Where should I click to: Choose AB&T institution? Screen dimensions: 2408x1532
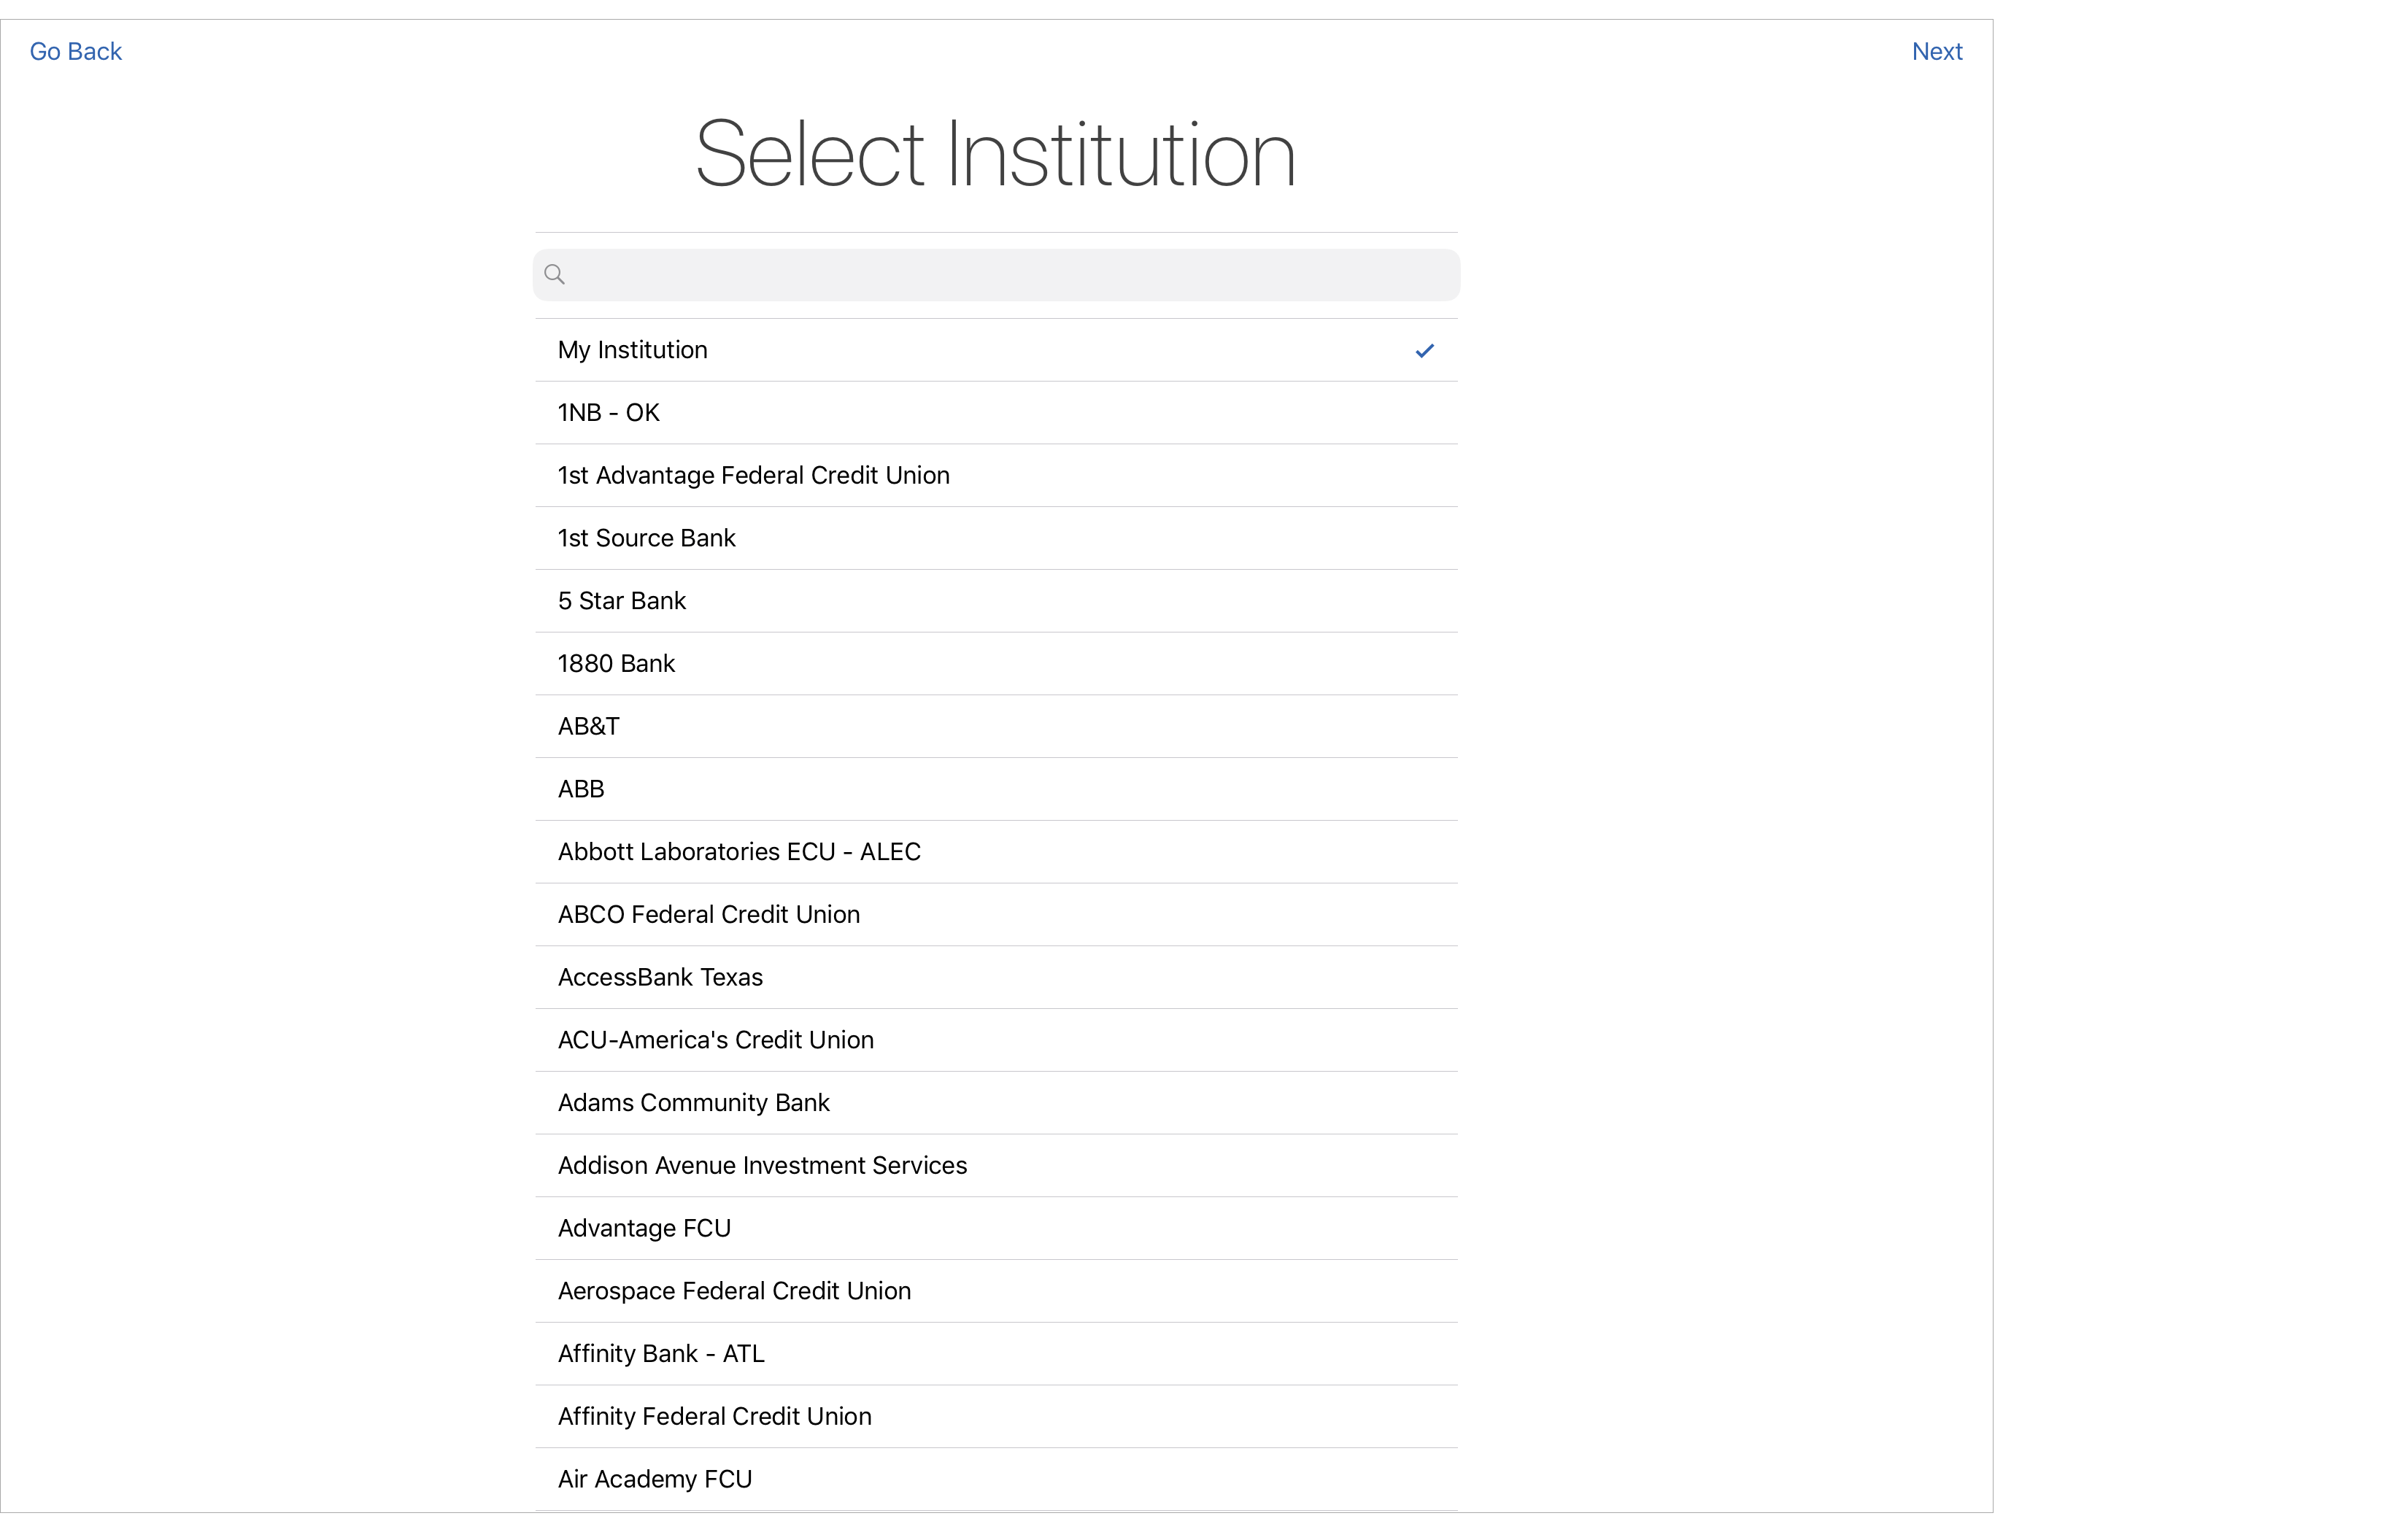[588, 726]
